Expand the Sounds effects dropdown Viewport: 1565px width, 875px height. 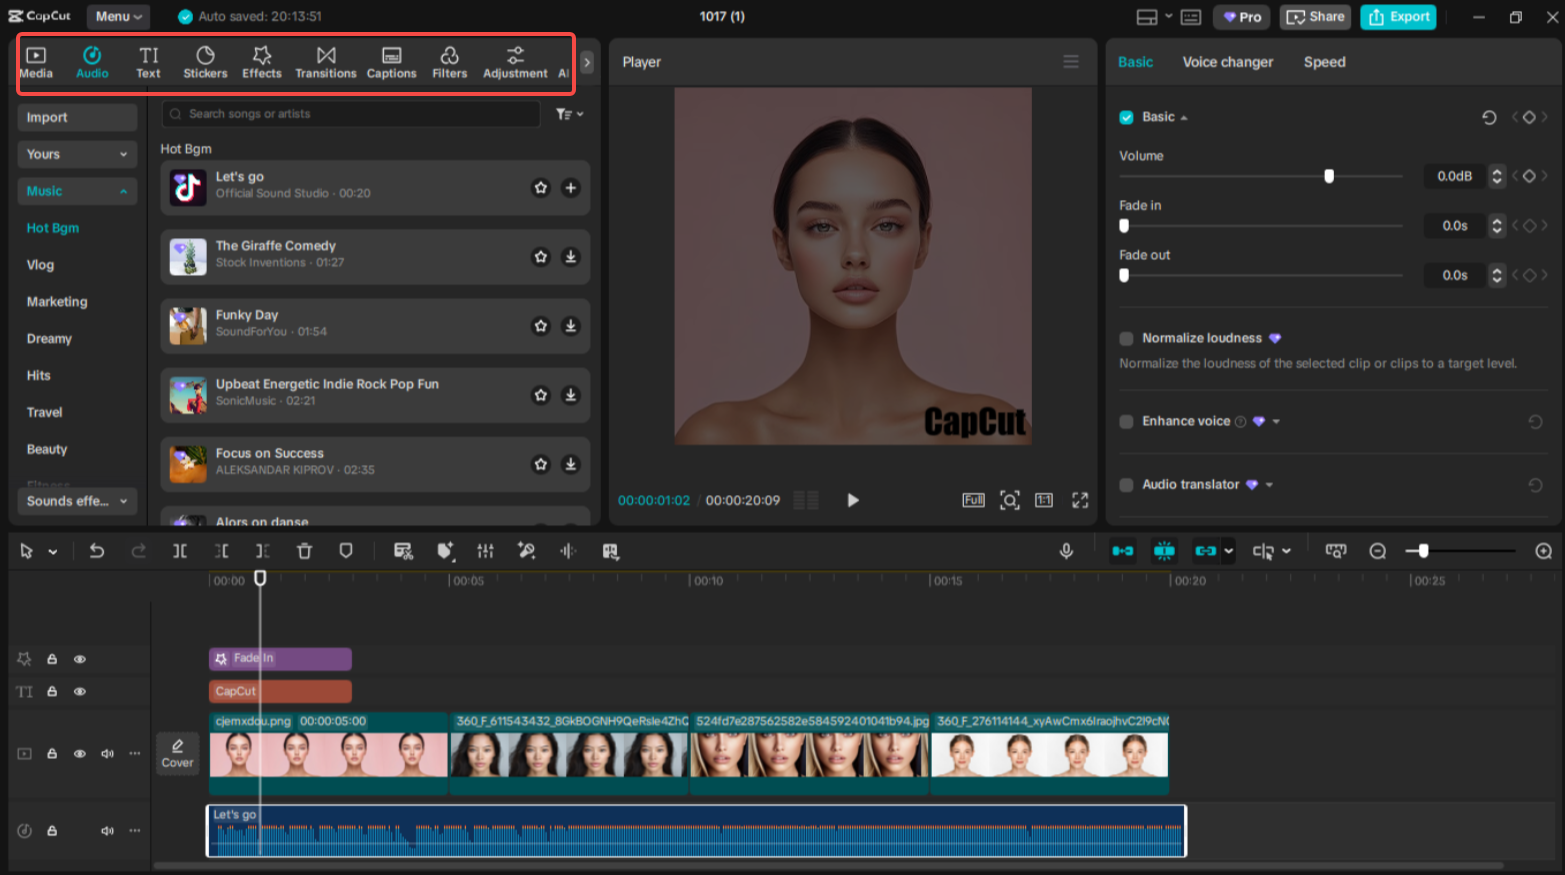(77, 501)
